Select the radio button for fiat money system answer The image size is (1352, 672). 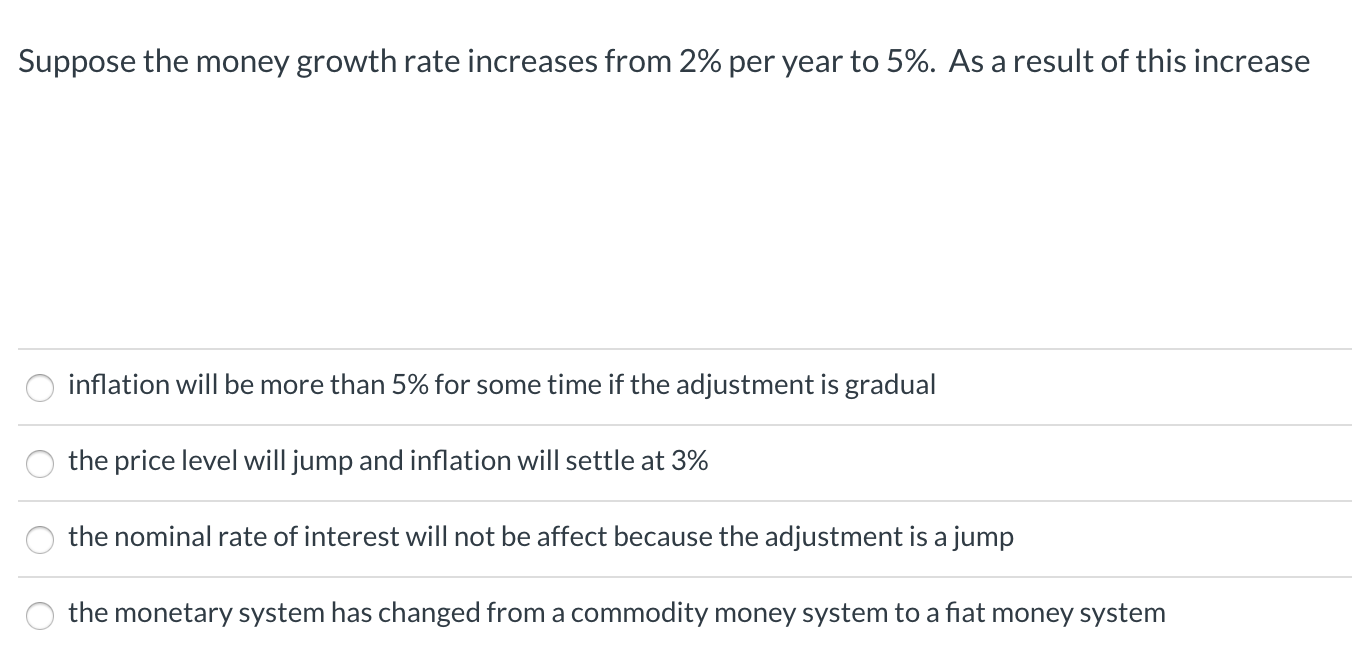[x=40, y=615]
